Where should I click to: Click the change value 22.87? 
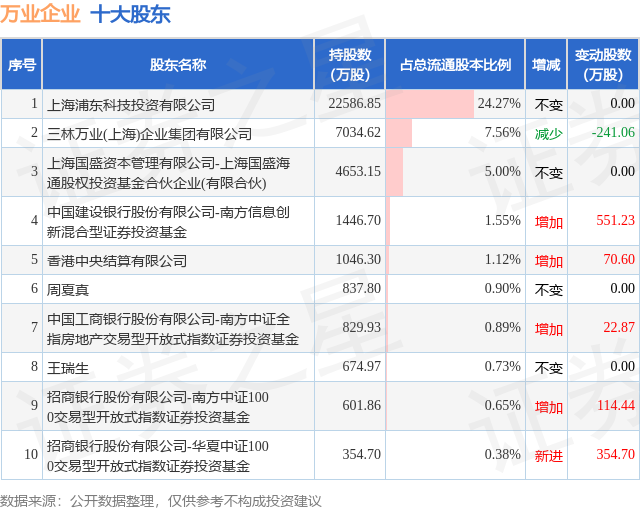(619, 327)
